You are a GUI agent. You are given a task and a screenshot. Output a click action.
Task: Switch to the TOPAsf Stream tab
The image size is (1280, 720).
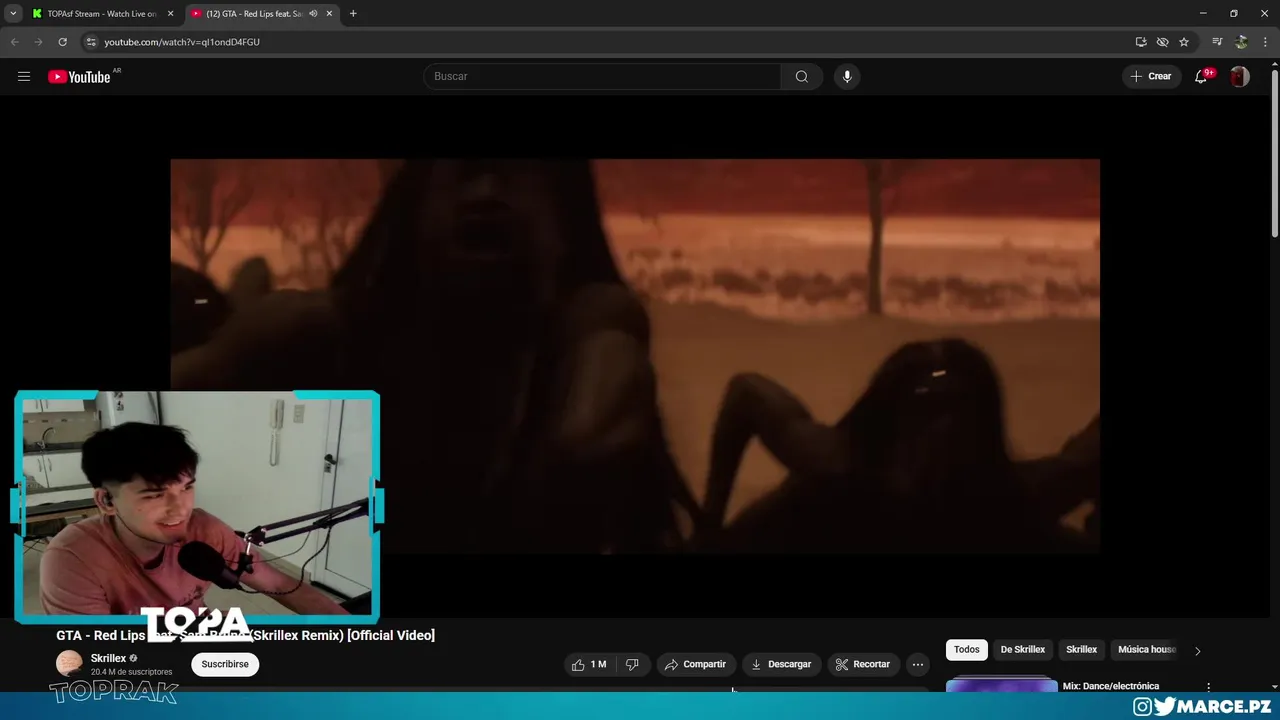point(102,14)
